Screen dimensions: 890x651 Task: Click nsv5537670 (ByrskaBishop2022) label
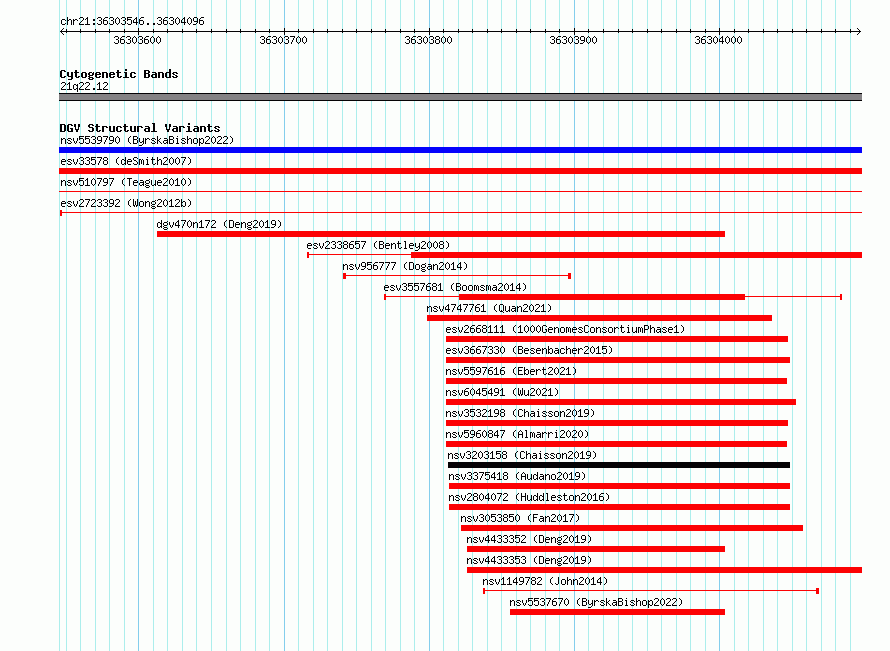[596, 602]
